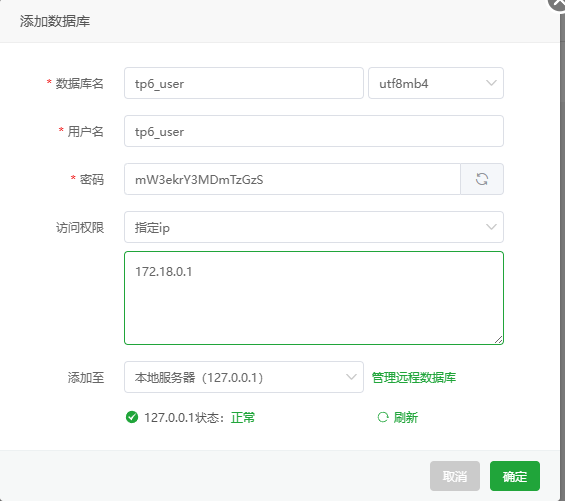
Task: Open the utf8mb4 charset dropdown
Action: pos(436,83)
